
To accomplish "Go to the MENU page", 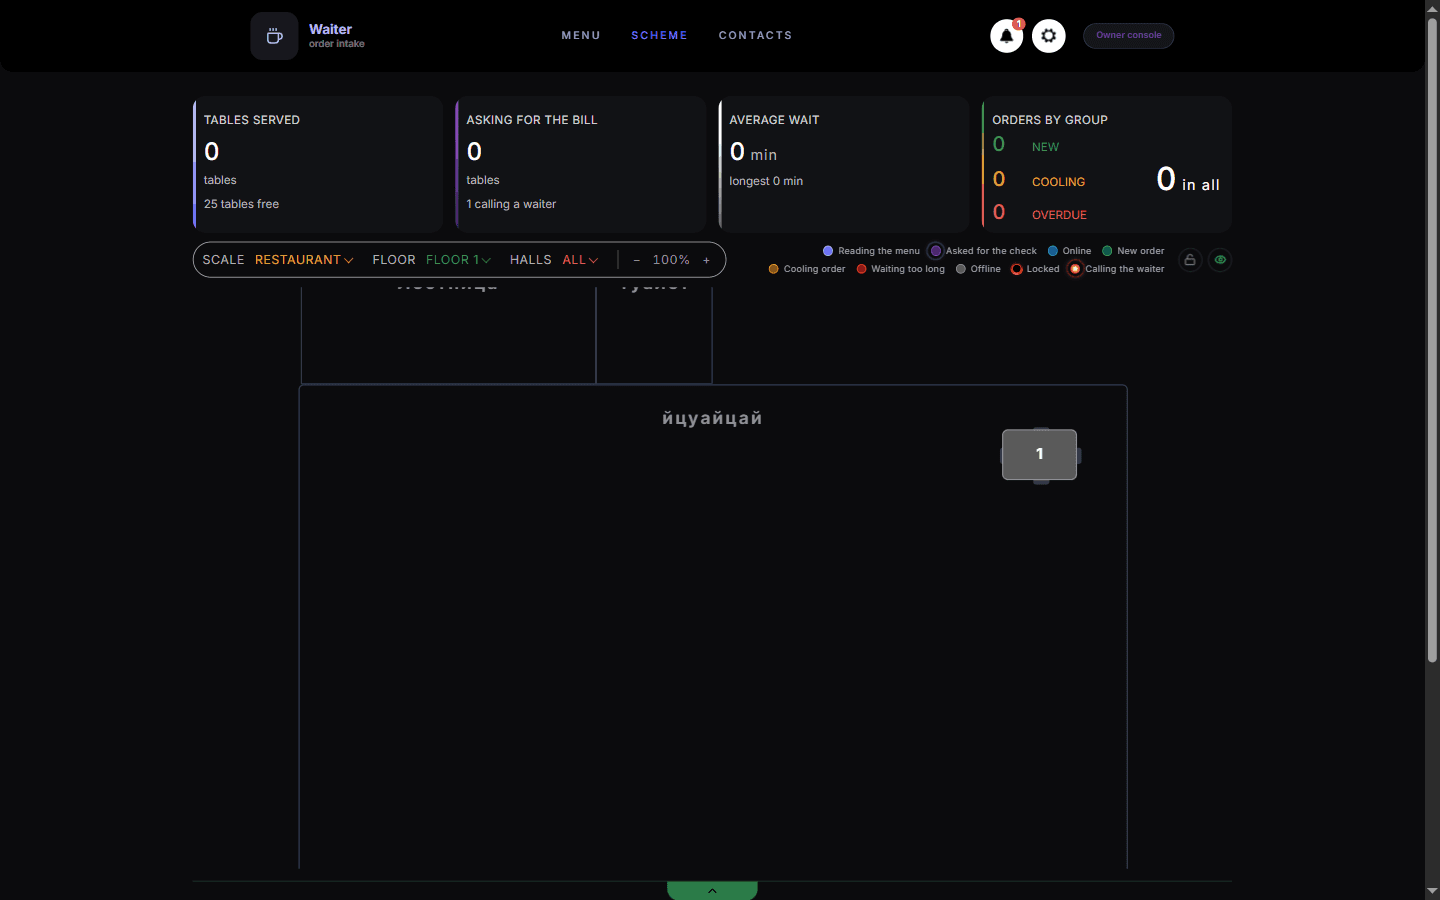I will point(581,35).
